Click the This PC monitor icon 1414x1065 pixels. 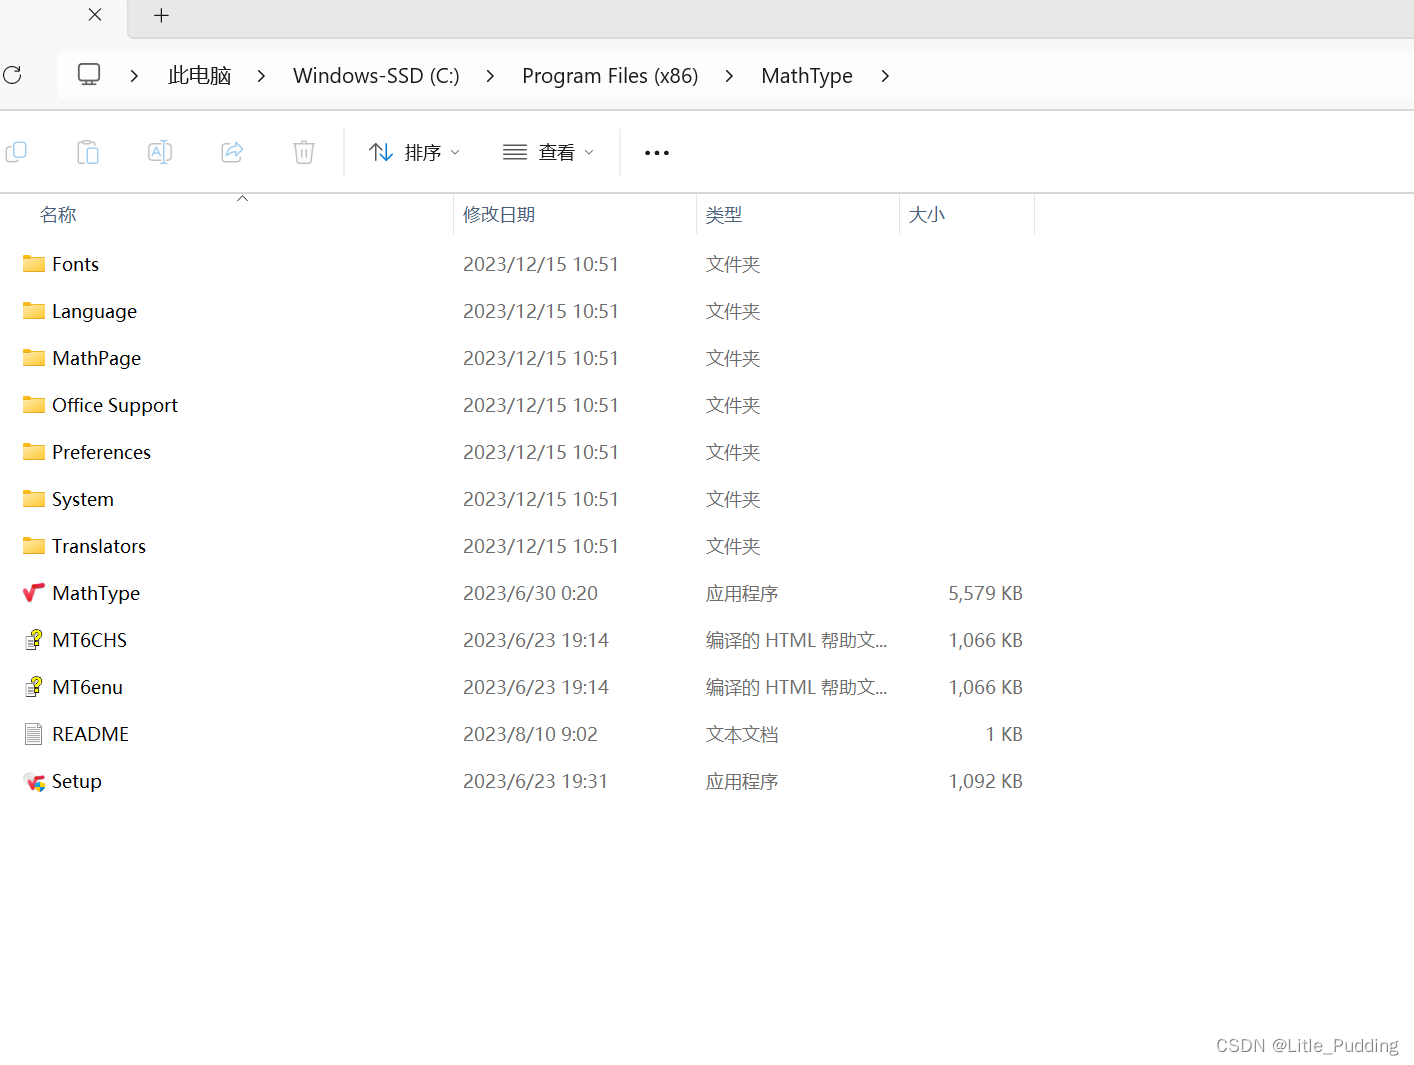click(89, 75)
